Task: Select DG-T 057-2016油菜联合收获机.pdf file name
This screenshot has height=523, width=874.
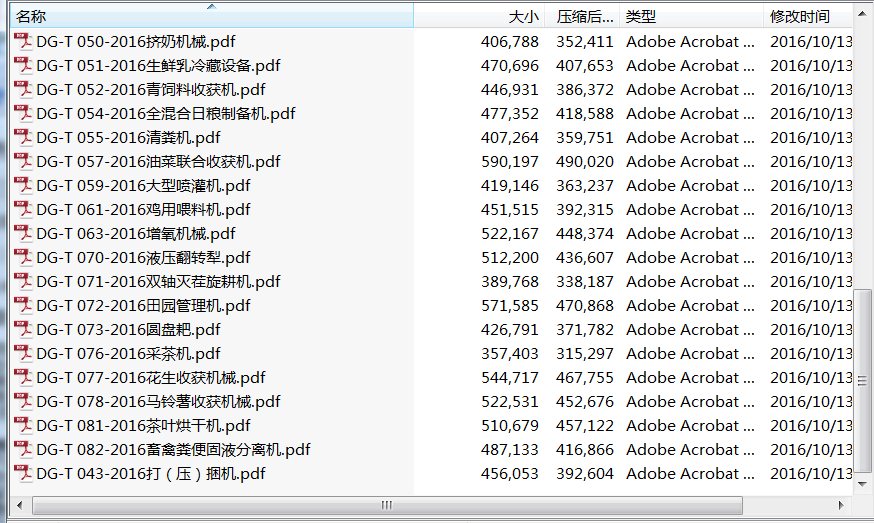Action: pos(158,161)
